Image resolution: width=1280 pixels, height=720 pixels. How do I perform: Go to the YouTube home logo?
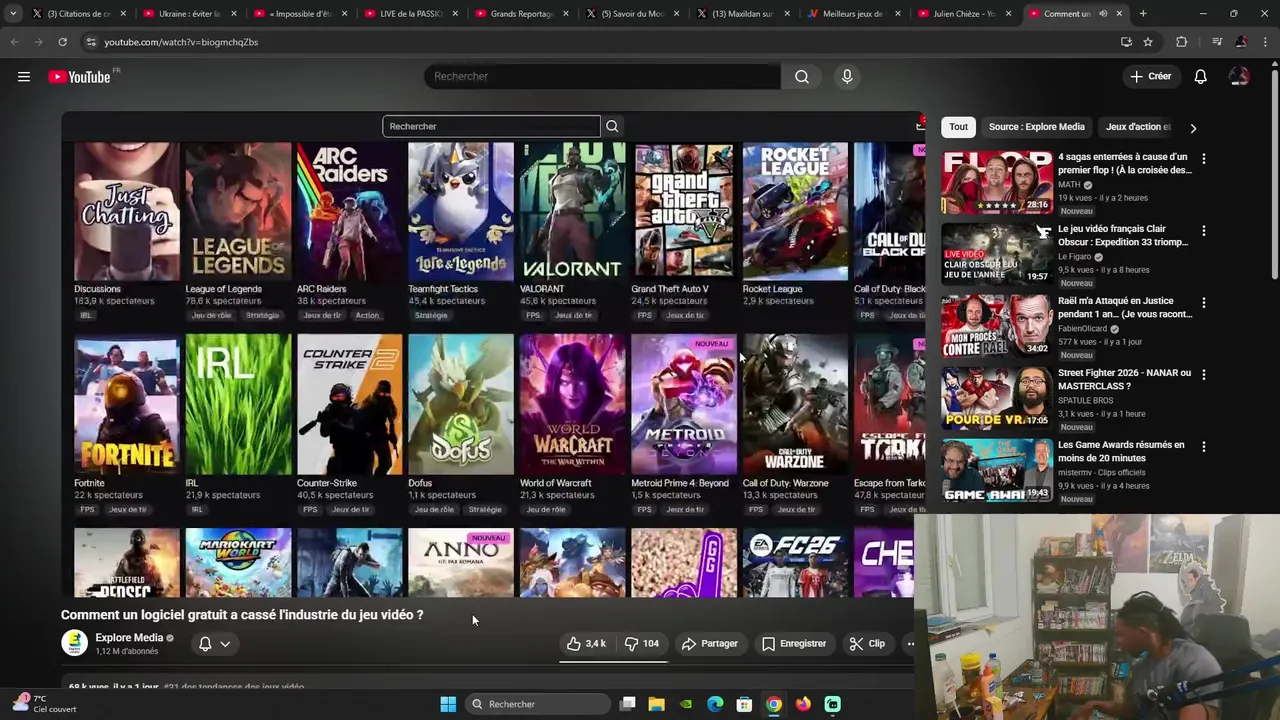tap(80, 77)
